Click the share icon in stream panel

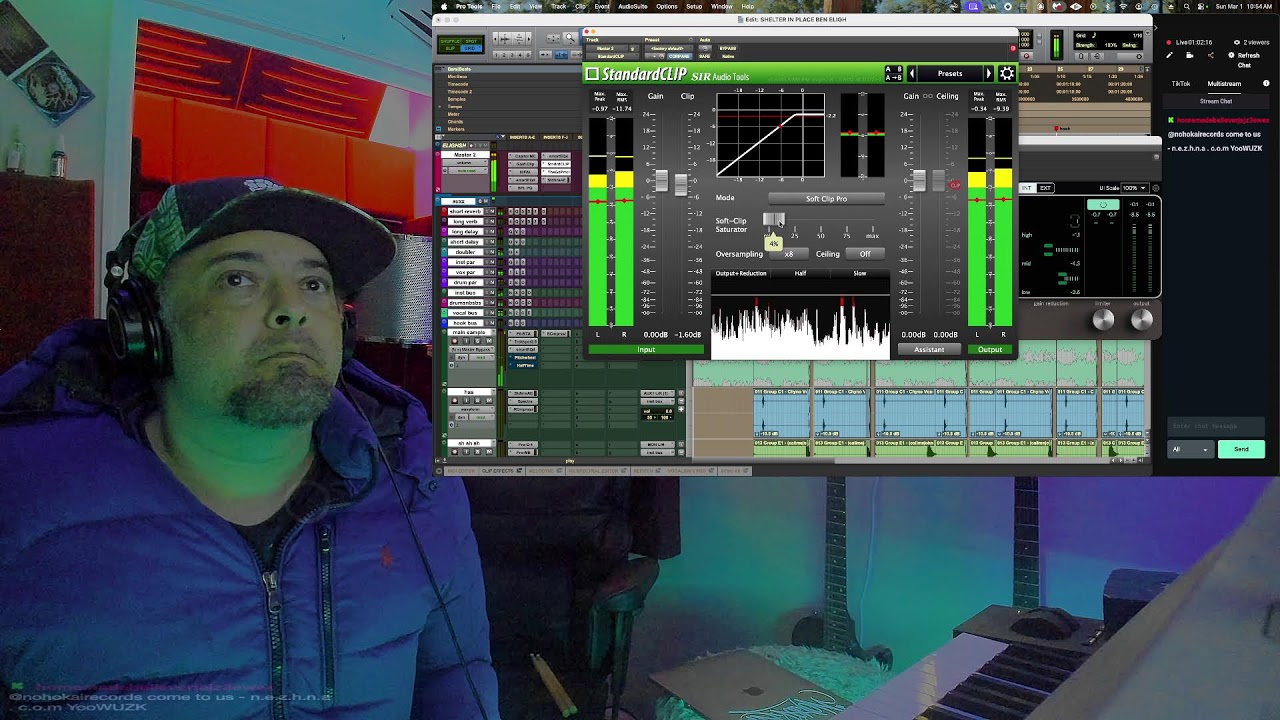(1211, 55)
